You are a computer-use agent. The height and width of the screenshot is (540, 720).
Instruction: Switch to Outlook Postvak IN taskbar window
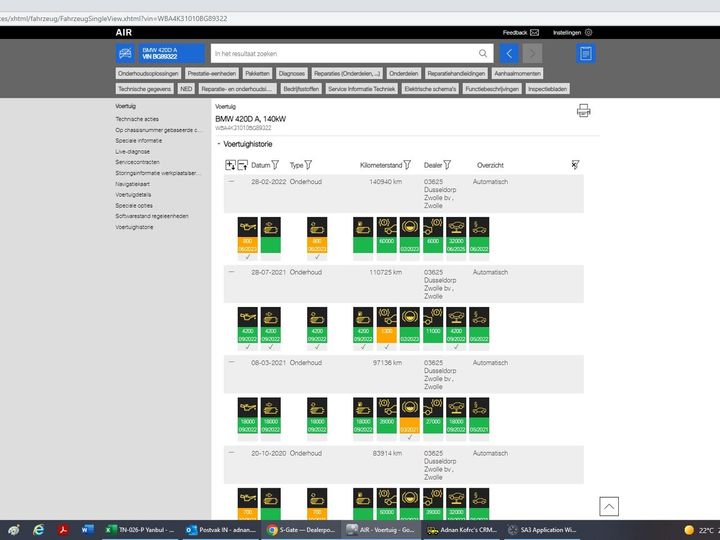click(221, 530)
